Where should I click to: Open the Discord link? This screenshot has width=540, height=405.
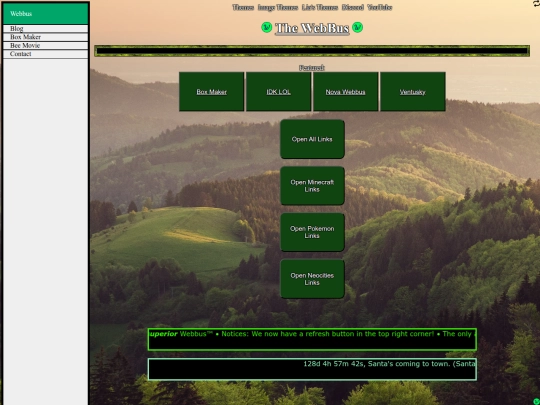click(x=353, y=7)
